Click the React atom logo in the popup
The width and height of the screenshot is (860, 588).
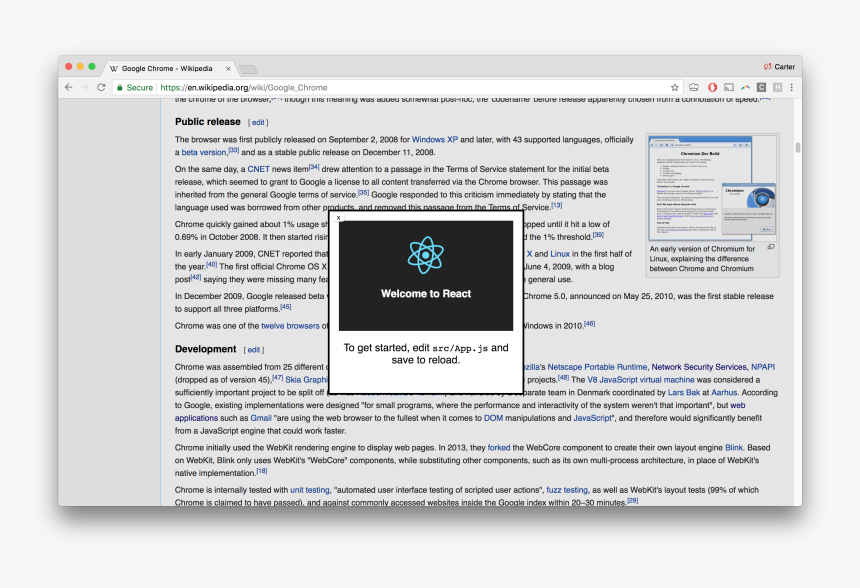point(426,255)
